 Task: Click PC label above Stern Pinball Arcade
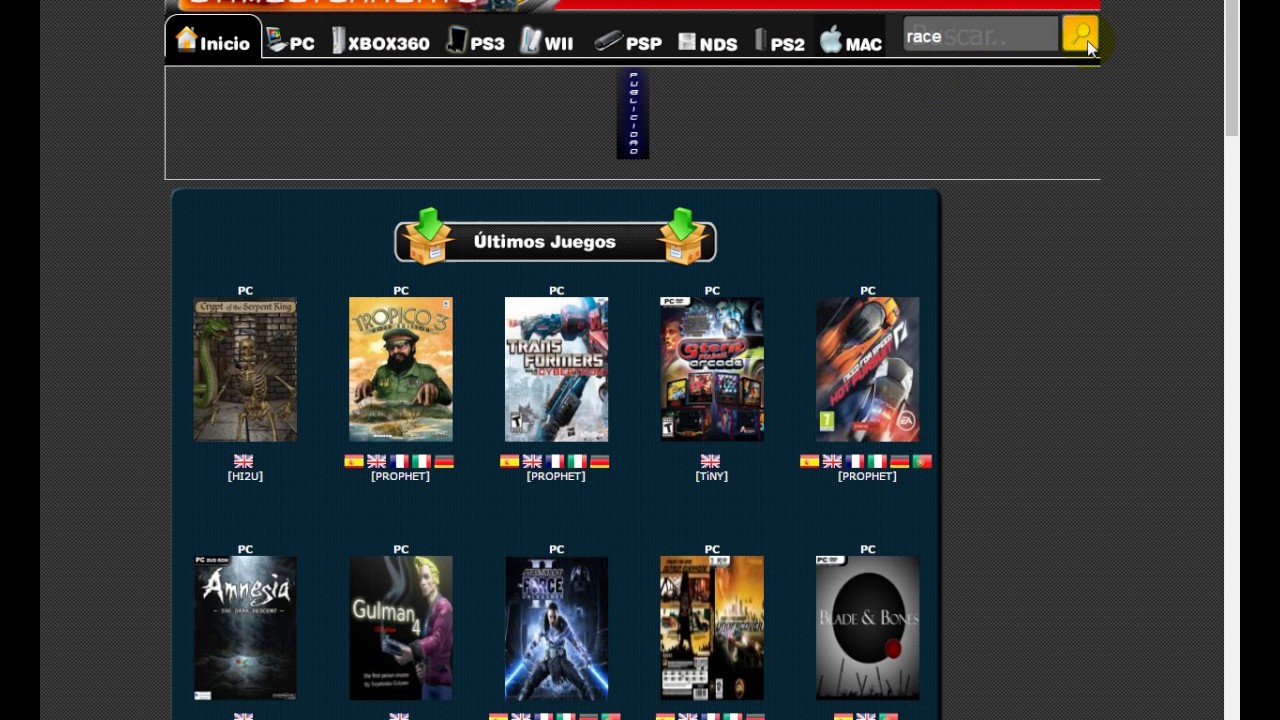pos(712,290)
